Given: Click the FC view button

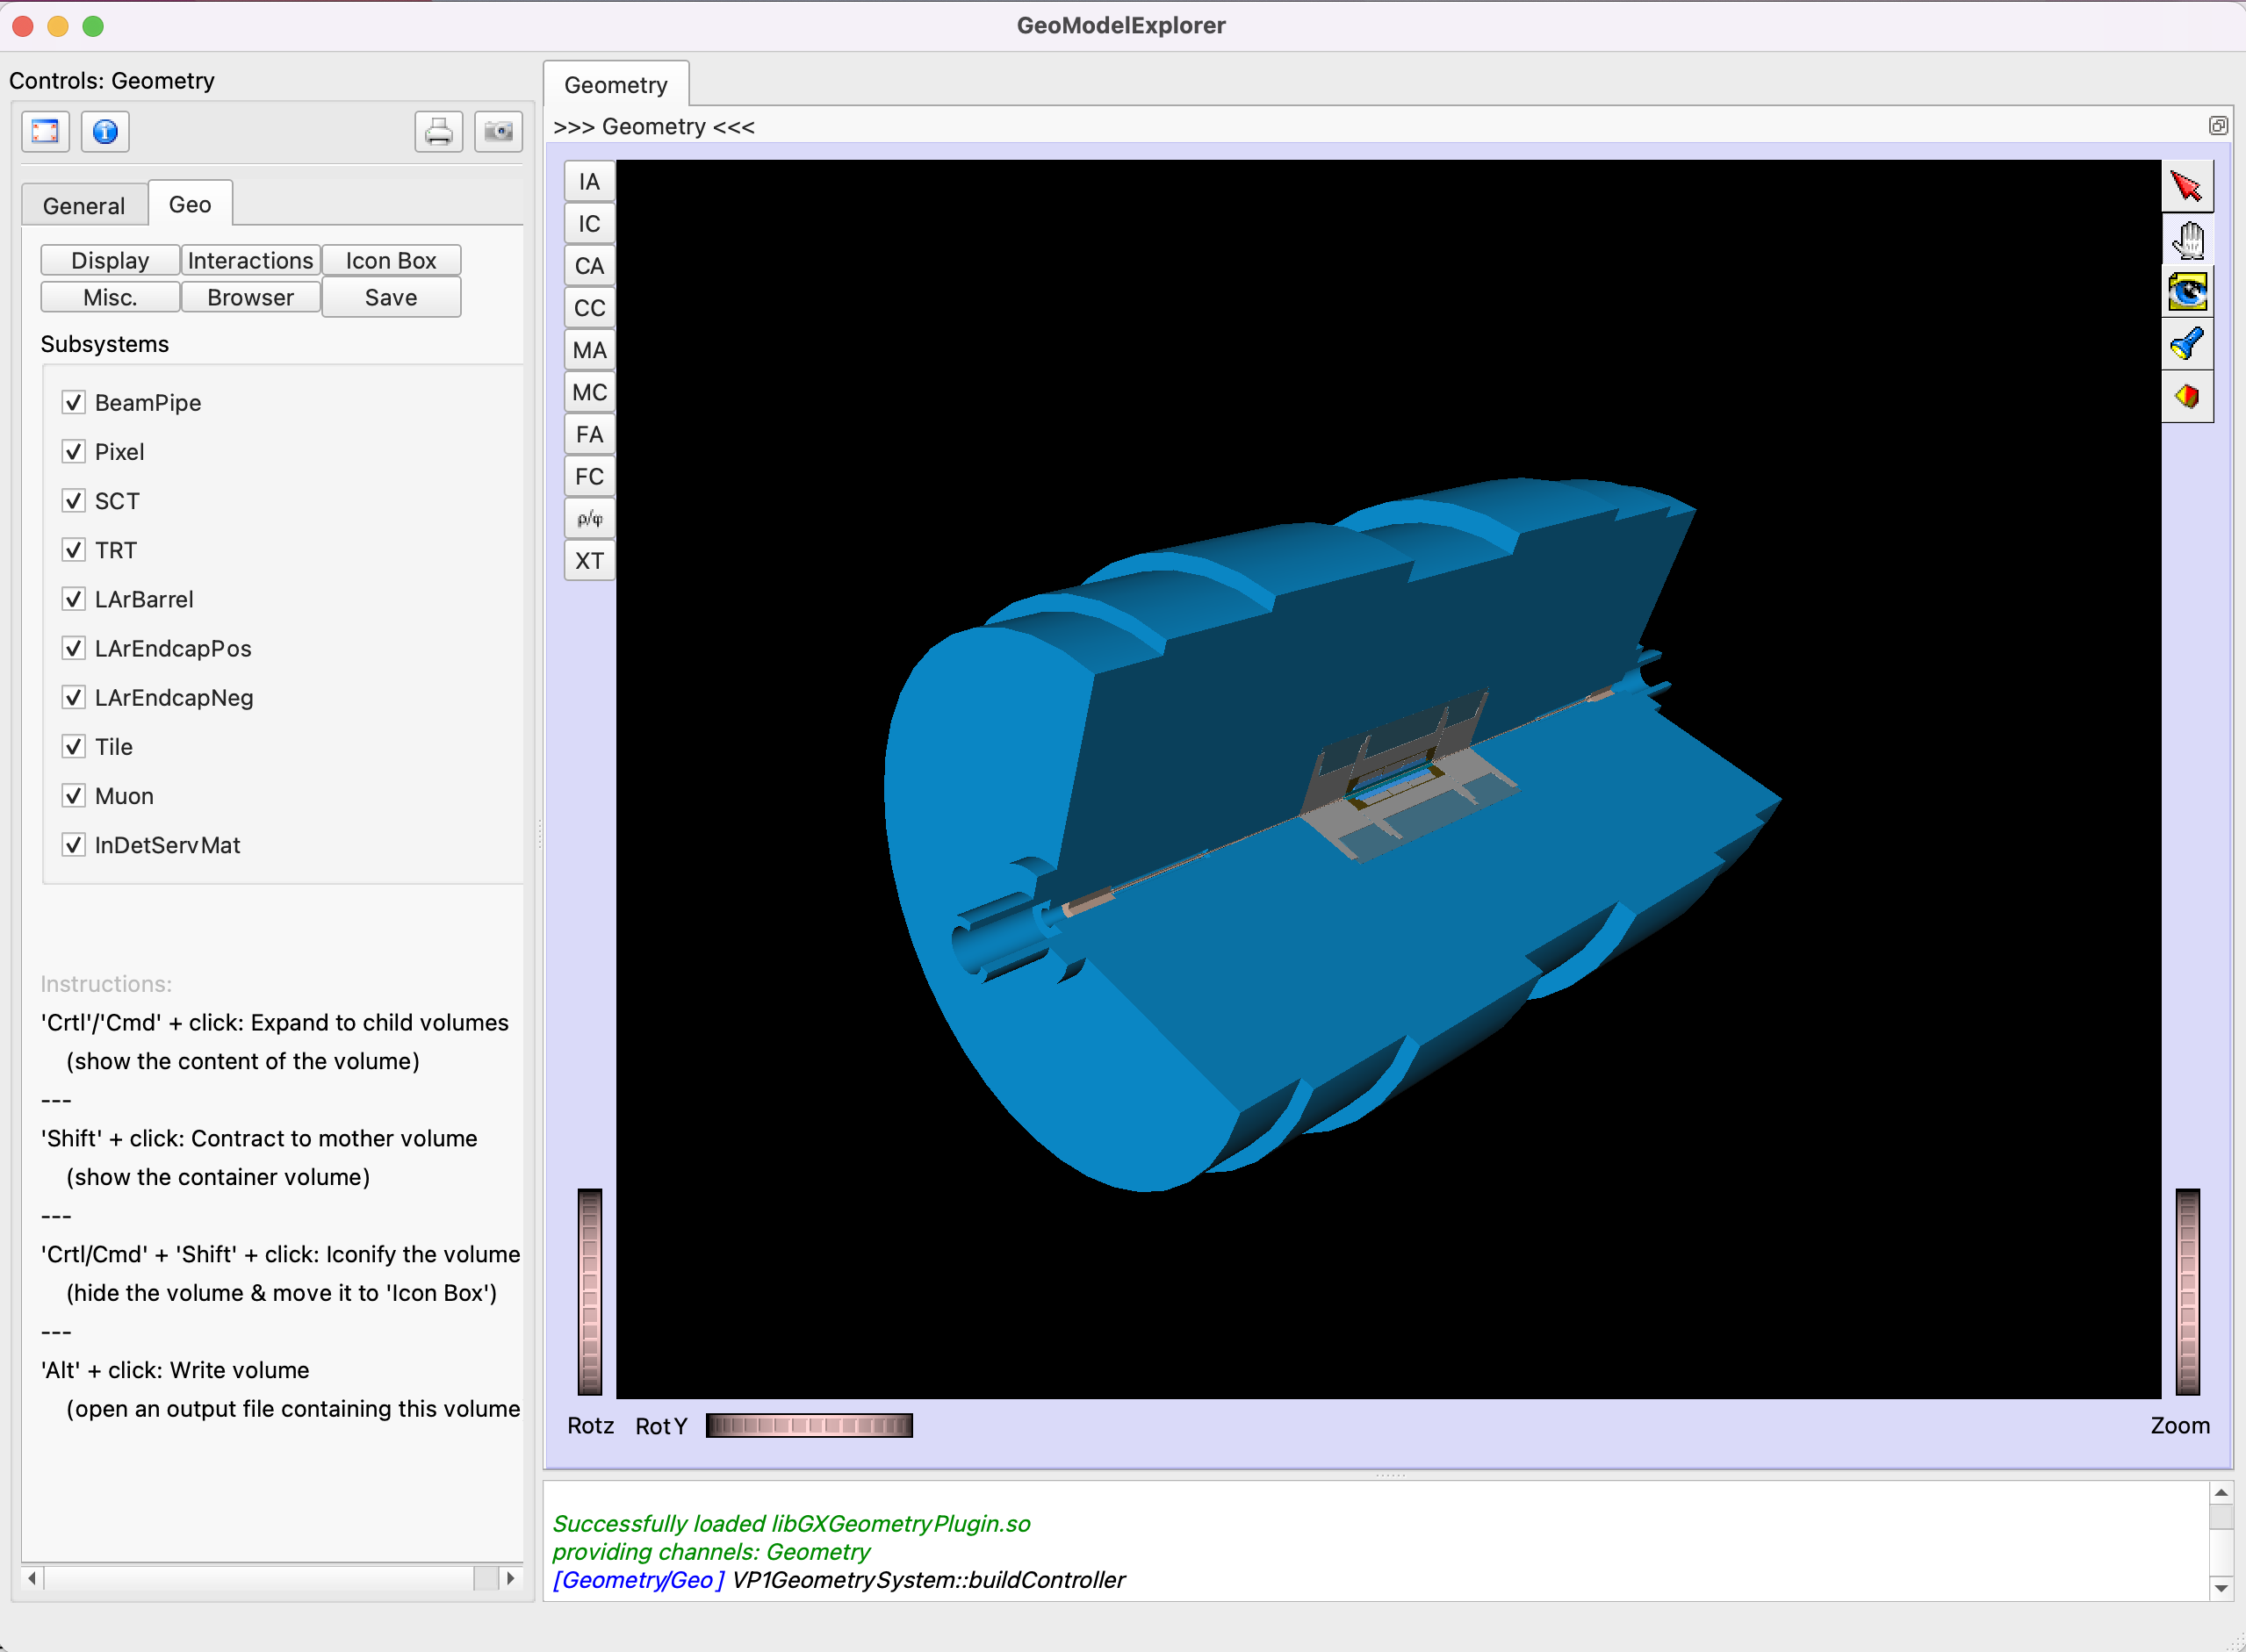Looking at the screenshot, I should (x=589, y=476).
